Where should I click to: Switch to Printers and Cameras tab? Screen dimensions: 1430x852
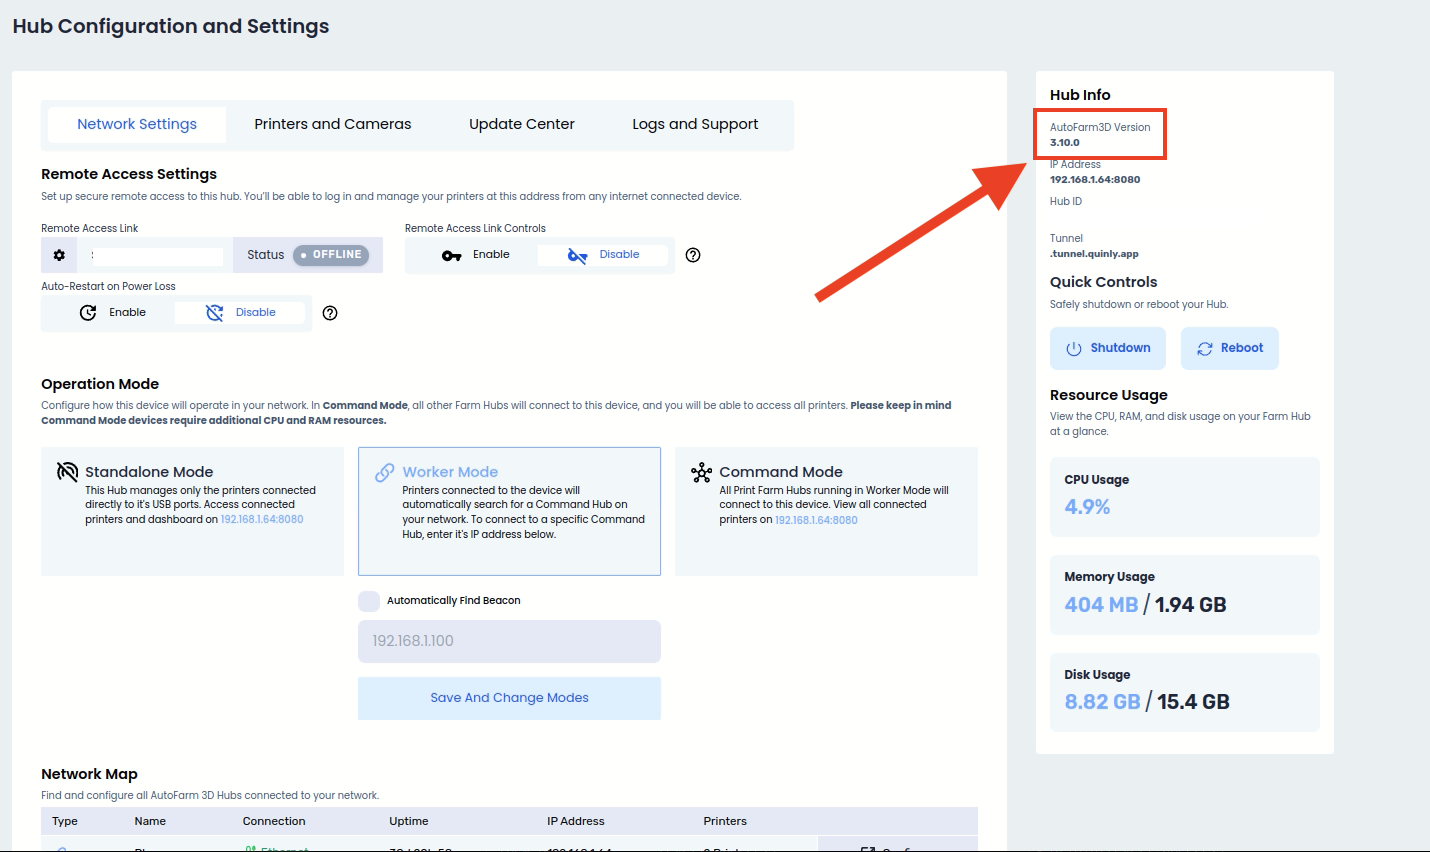pos(332,125)
